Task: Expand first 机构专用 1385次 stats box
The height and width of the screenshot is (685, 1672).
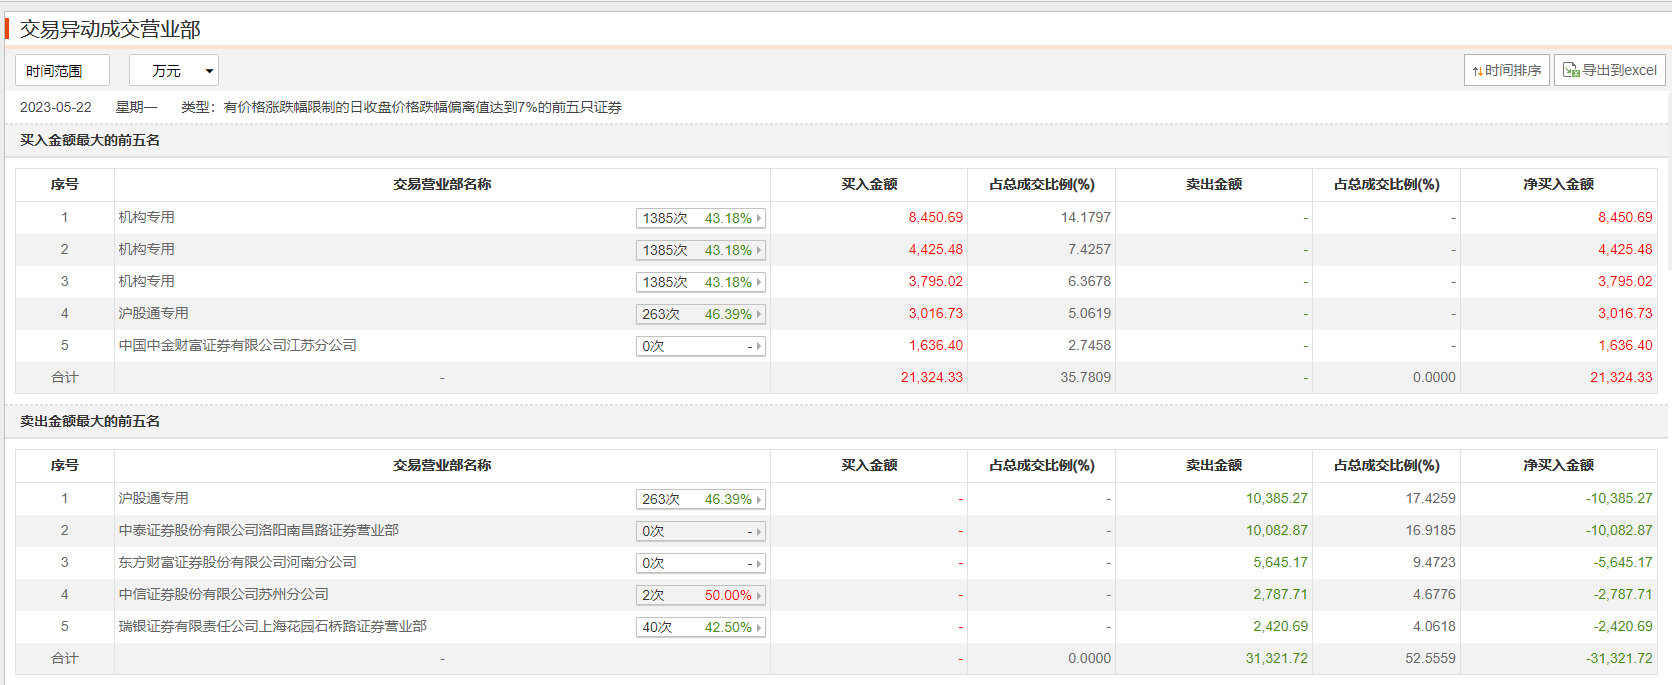Action: (700, 218)
